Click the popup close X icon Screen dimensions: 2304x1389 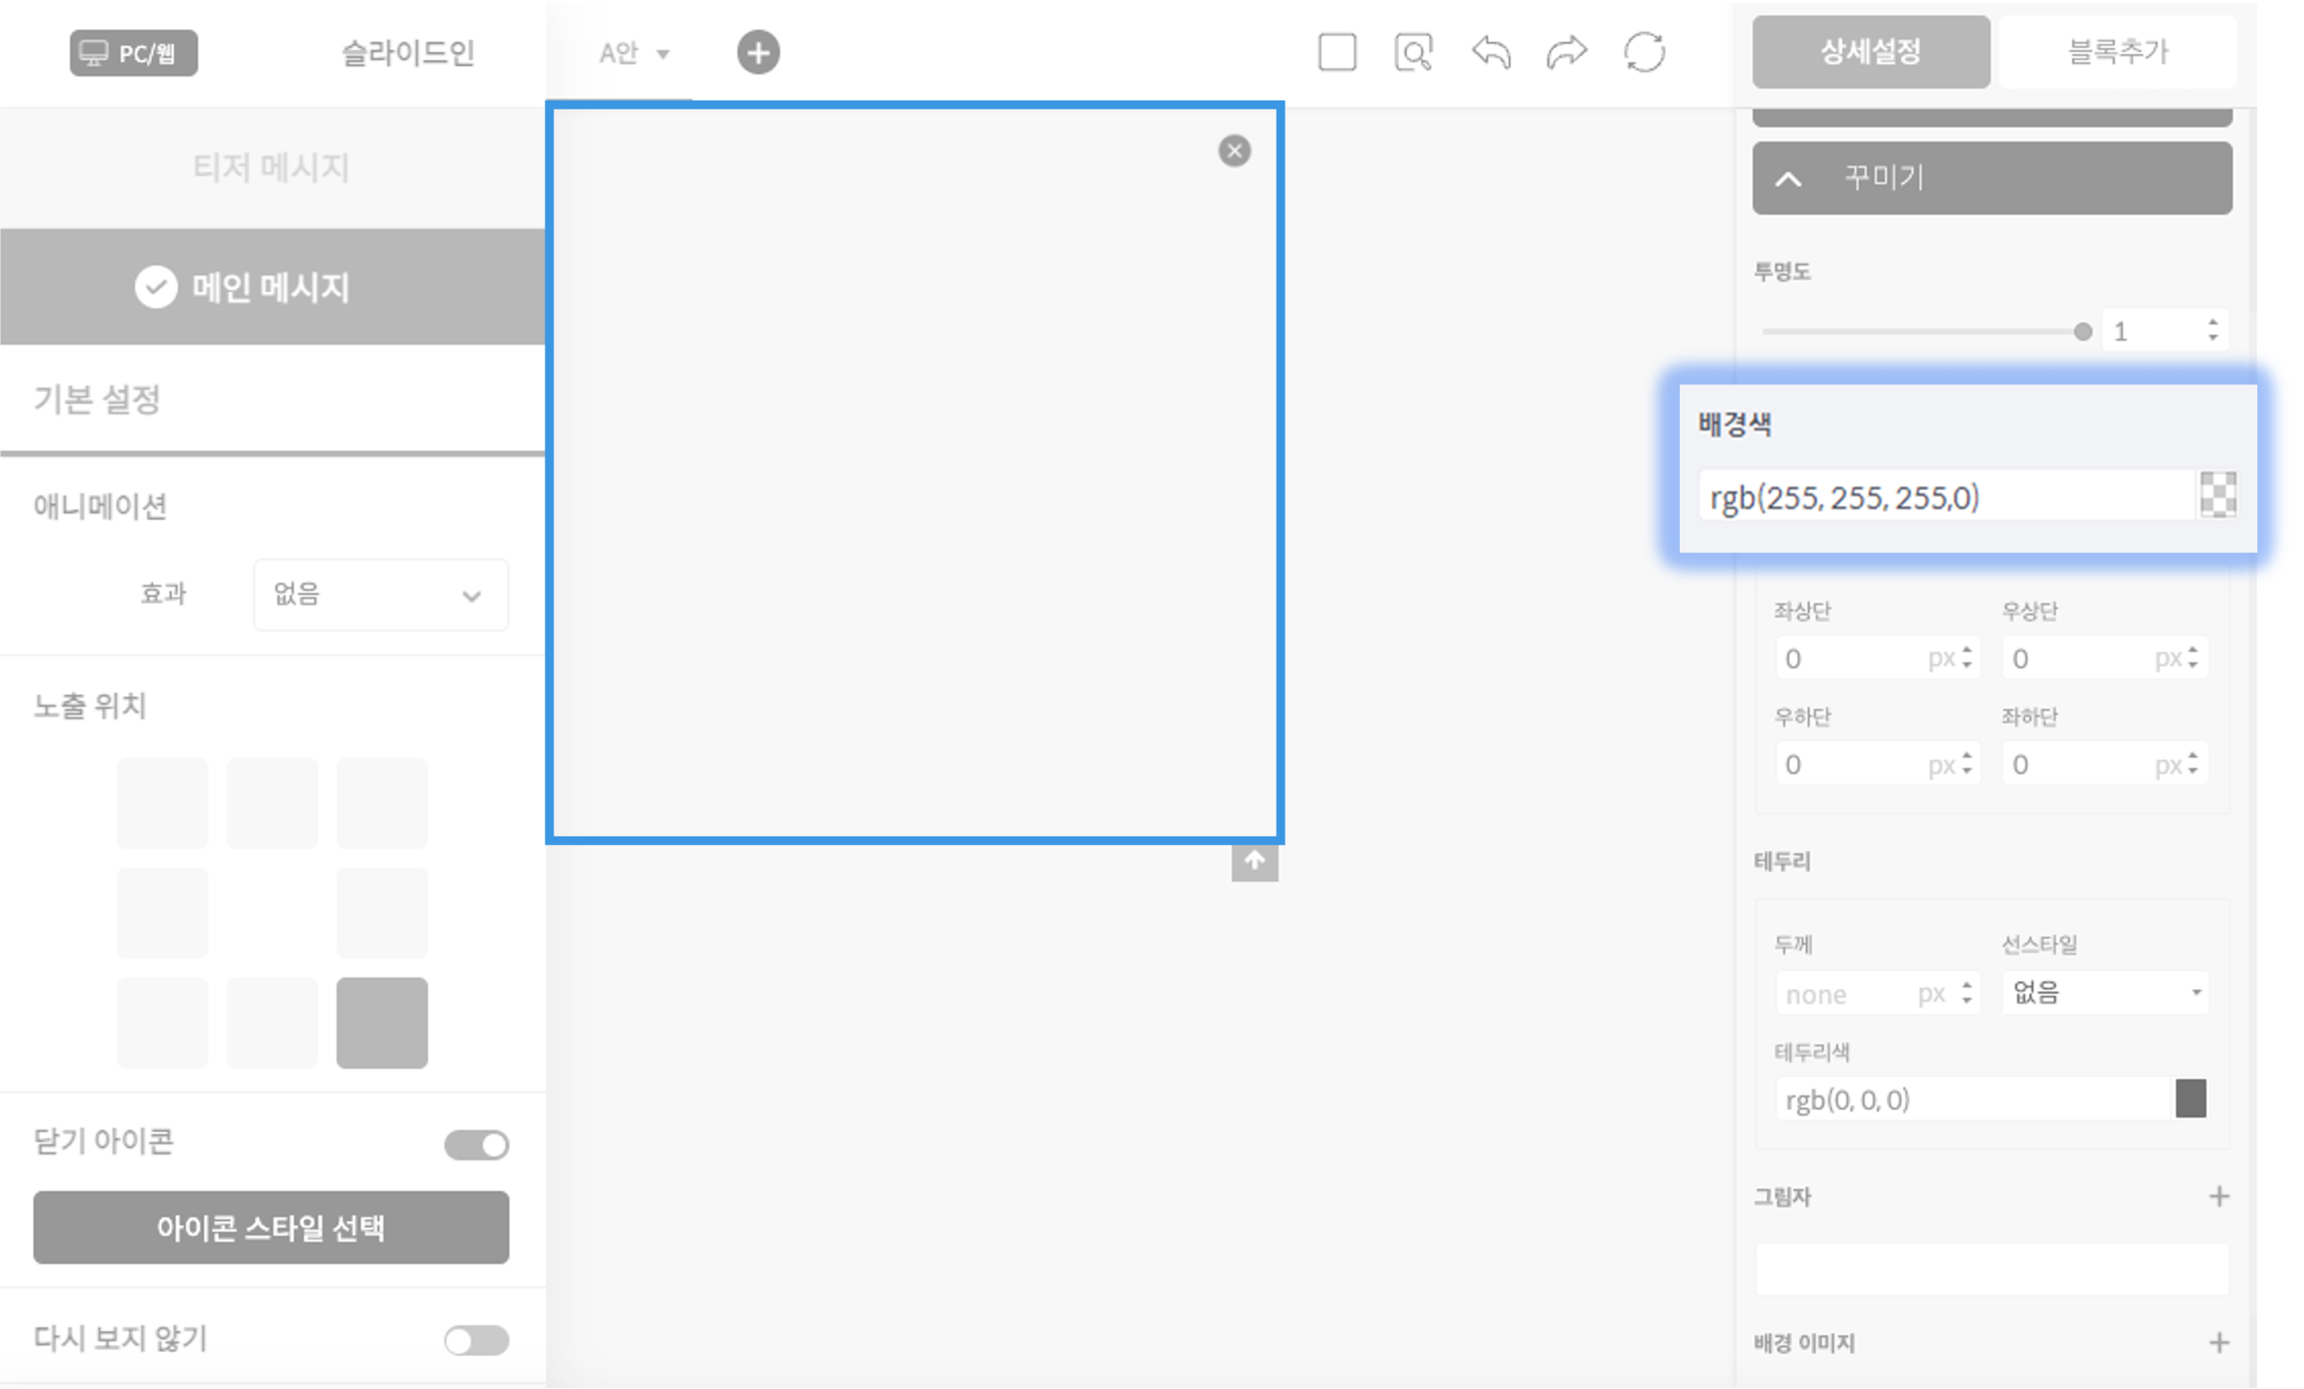tap(1234, 151)
